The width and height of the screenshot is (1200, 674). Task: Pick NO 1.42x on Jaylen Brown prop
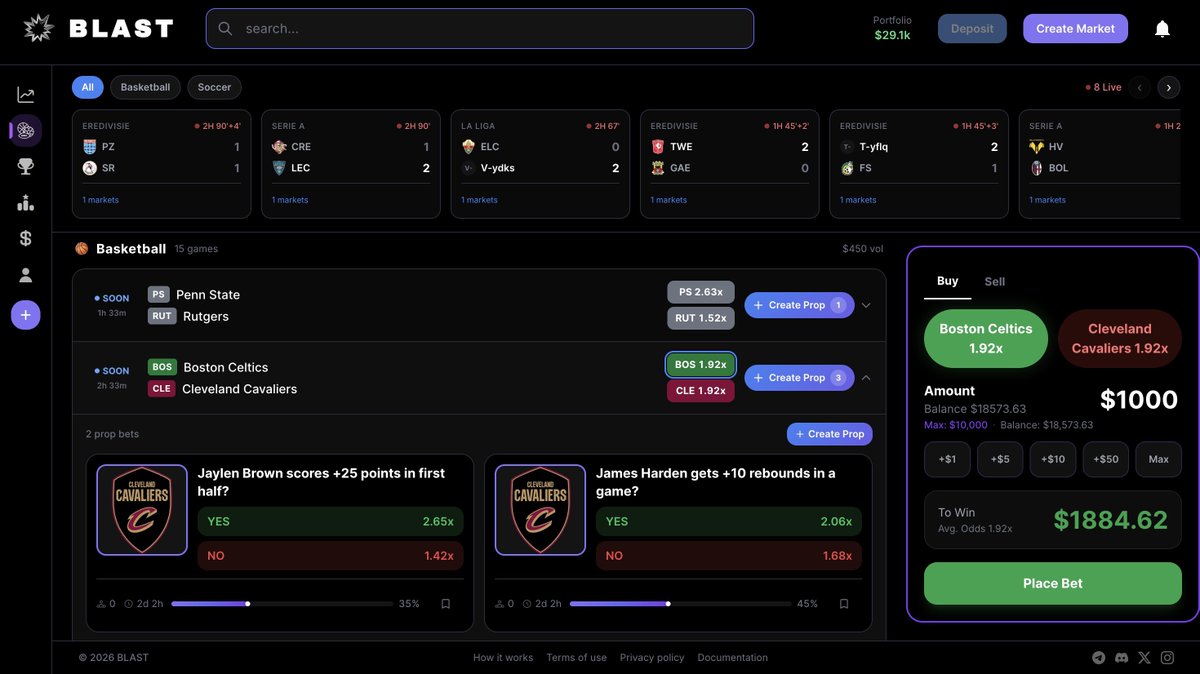(x=330, y=556)
